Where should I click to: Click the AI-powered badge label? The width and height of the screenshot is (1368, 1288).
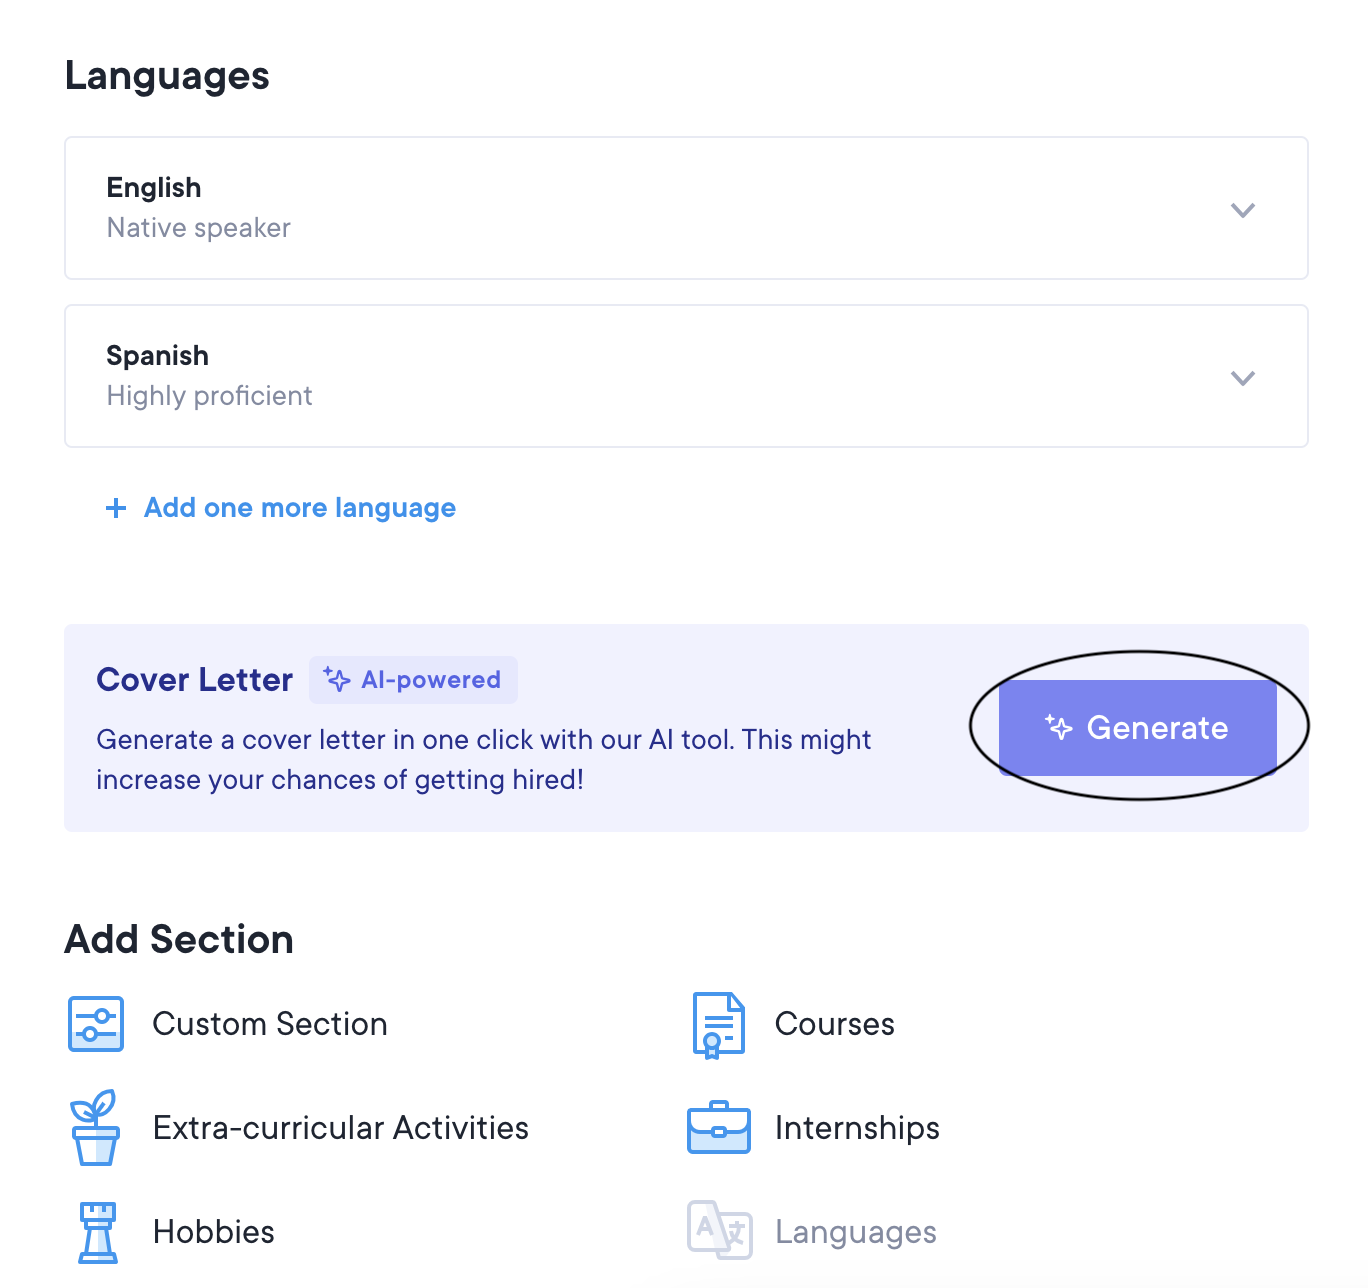(x=430, y=680)
